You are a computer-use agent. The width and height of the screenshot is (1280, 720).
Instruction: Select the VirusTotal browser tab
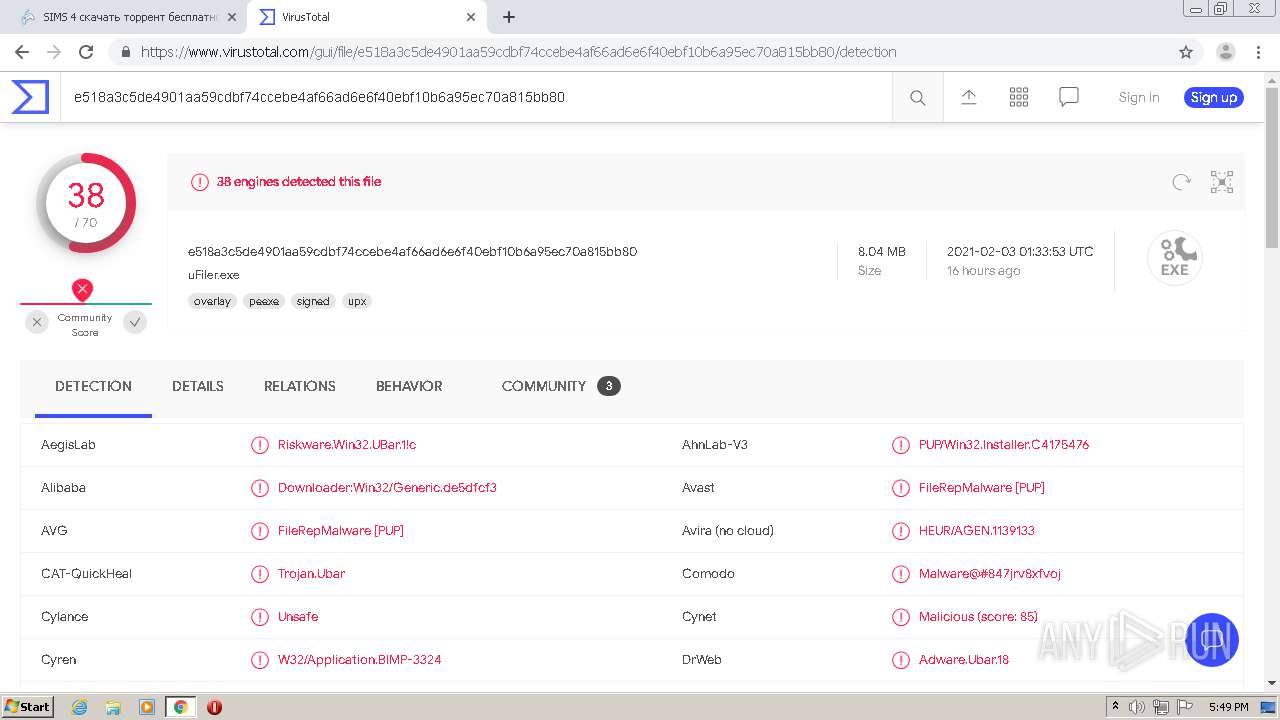[x=366, y=17]
